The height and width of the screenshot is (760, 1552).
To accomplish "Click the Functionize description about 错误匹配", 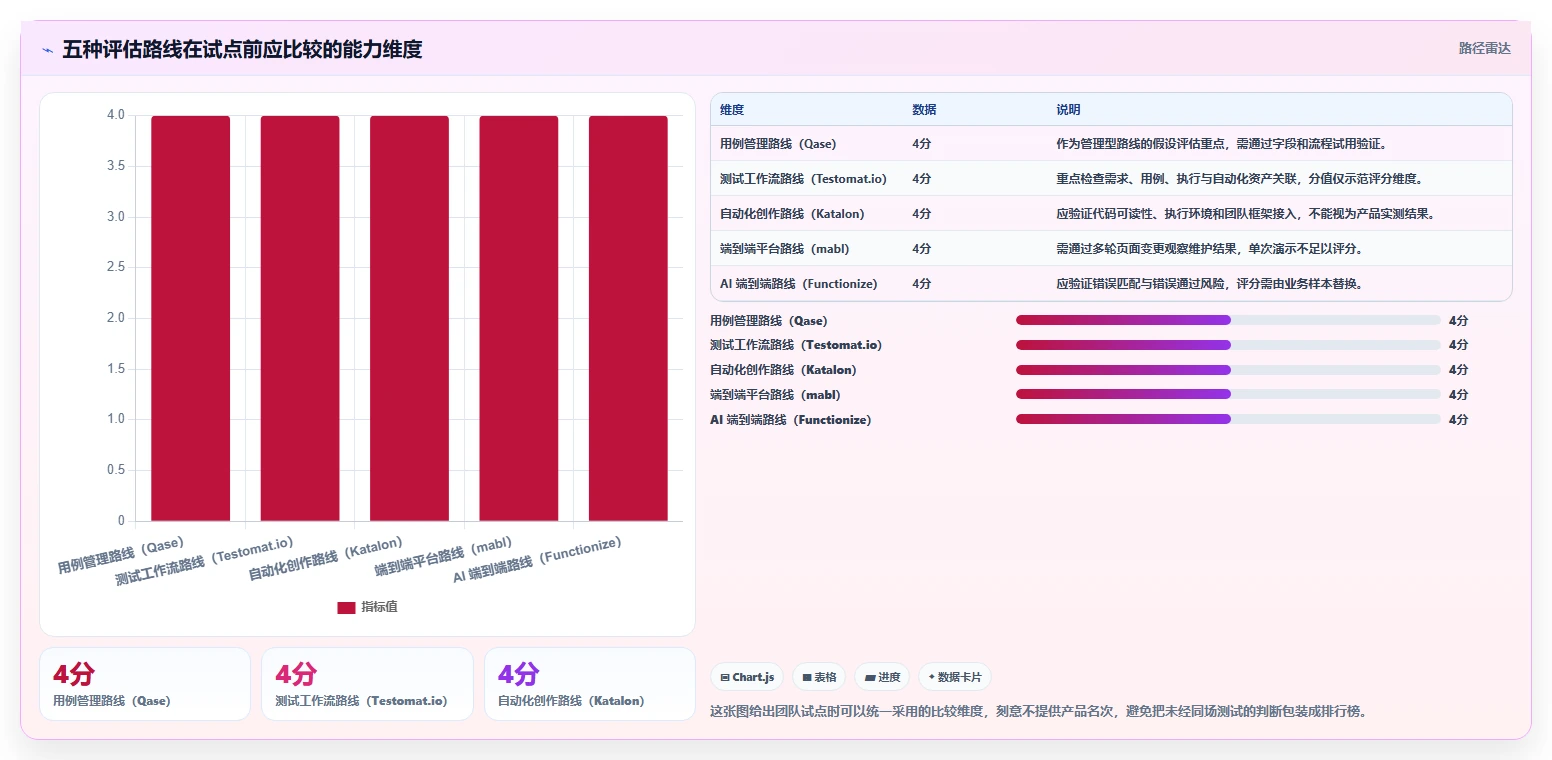I will click(x=1209, y=284).
